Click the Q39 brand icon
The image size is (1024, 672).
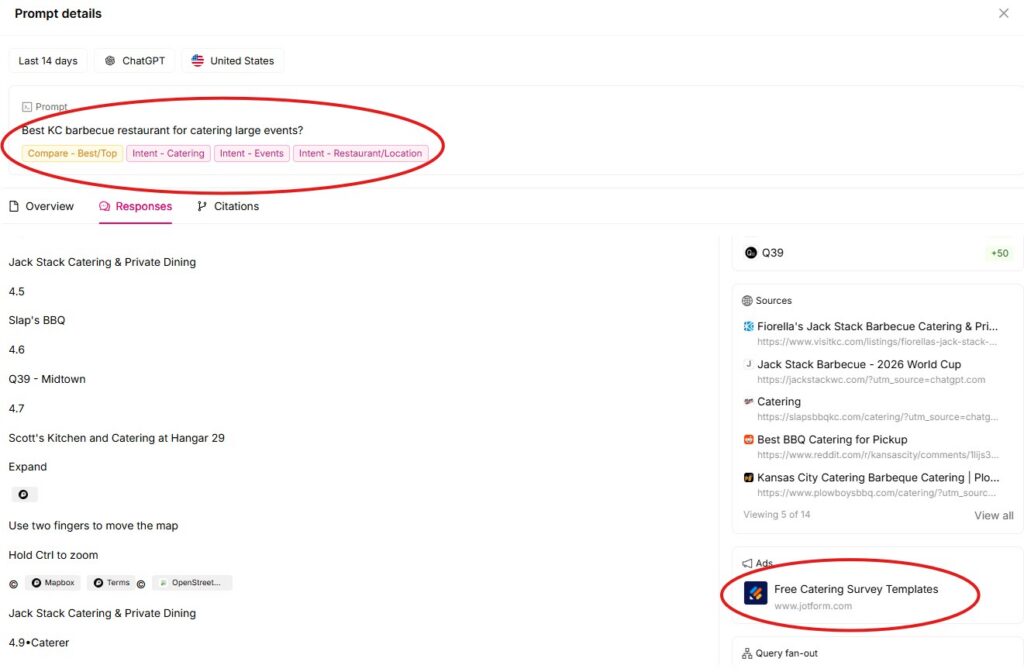pos(750,253)
